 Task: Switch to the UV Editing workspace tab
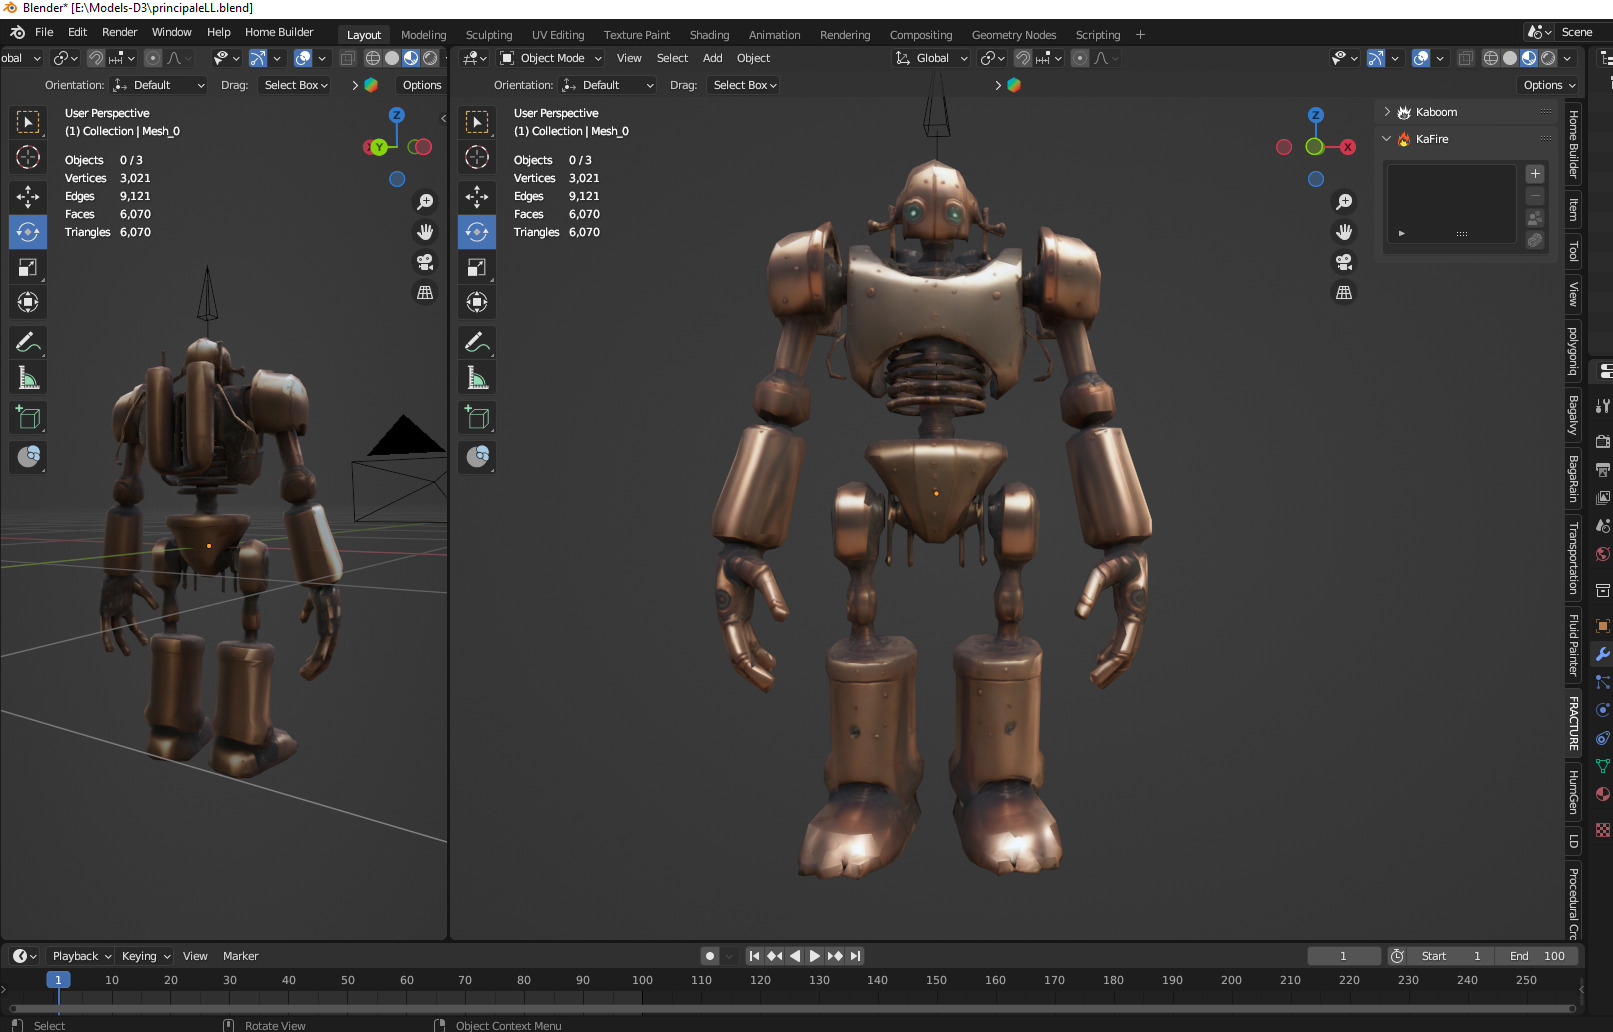coord(558,35)
